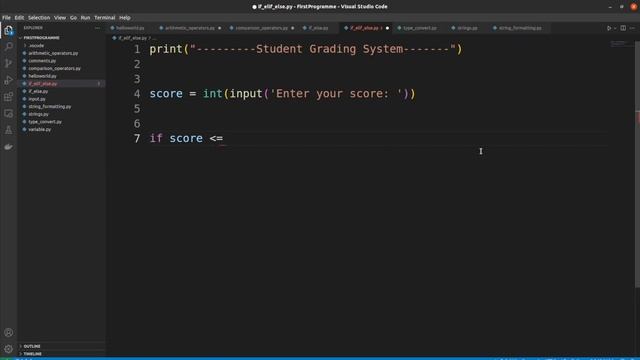Open the Edit menu
640x360 pixels.
click(x=19, y=18)
